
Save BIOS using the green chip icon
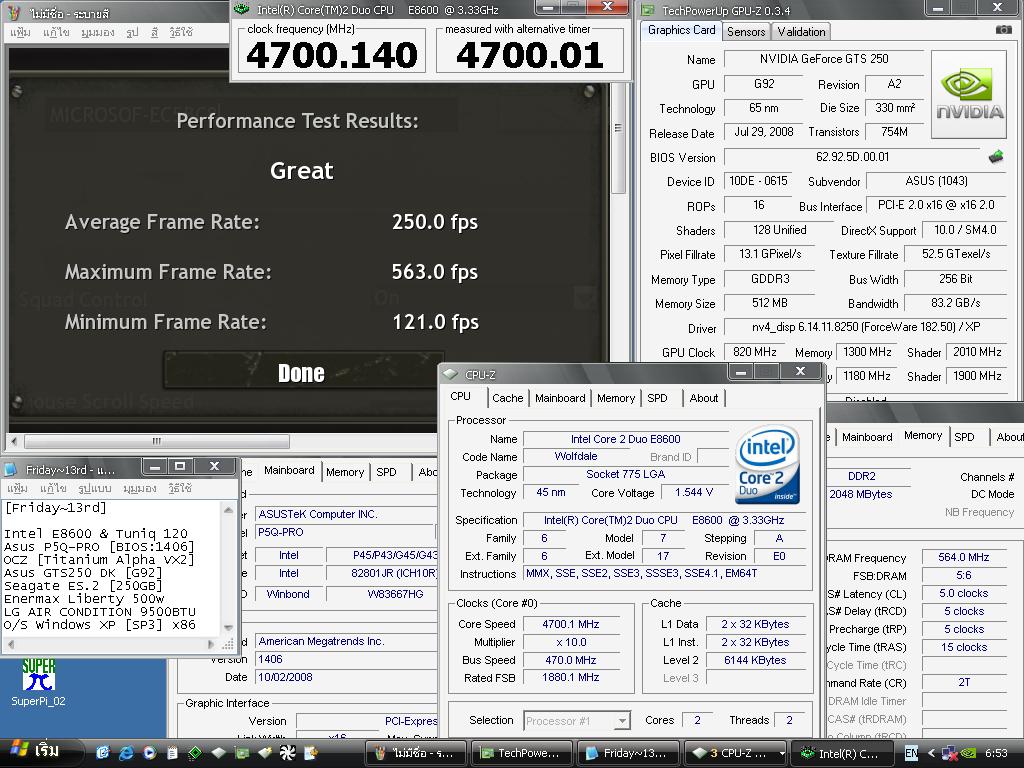pyautogui.click(x=996, y=157)
